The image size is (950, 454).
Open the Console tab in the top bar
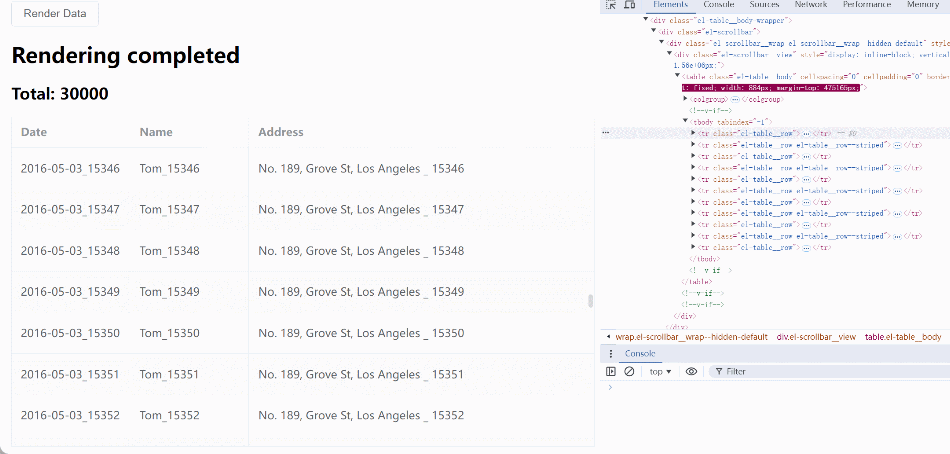(719, 4)
